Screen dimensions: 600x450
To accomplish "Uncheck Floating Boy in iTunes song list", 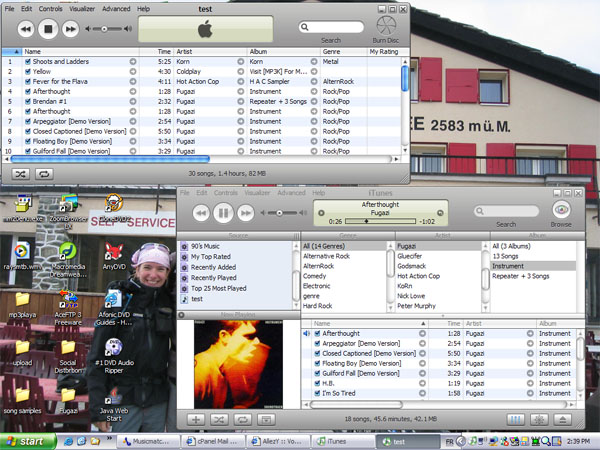I will (317, 364).
